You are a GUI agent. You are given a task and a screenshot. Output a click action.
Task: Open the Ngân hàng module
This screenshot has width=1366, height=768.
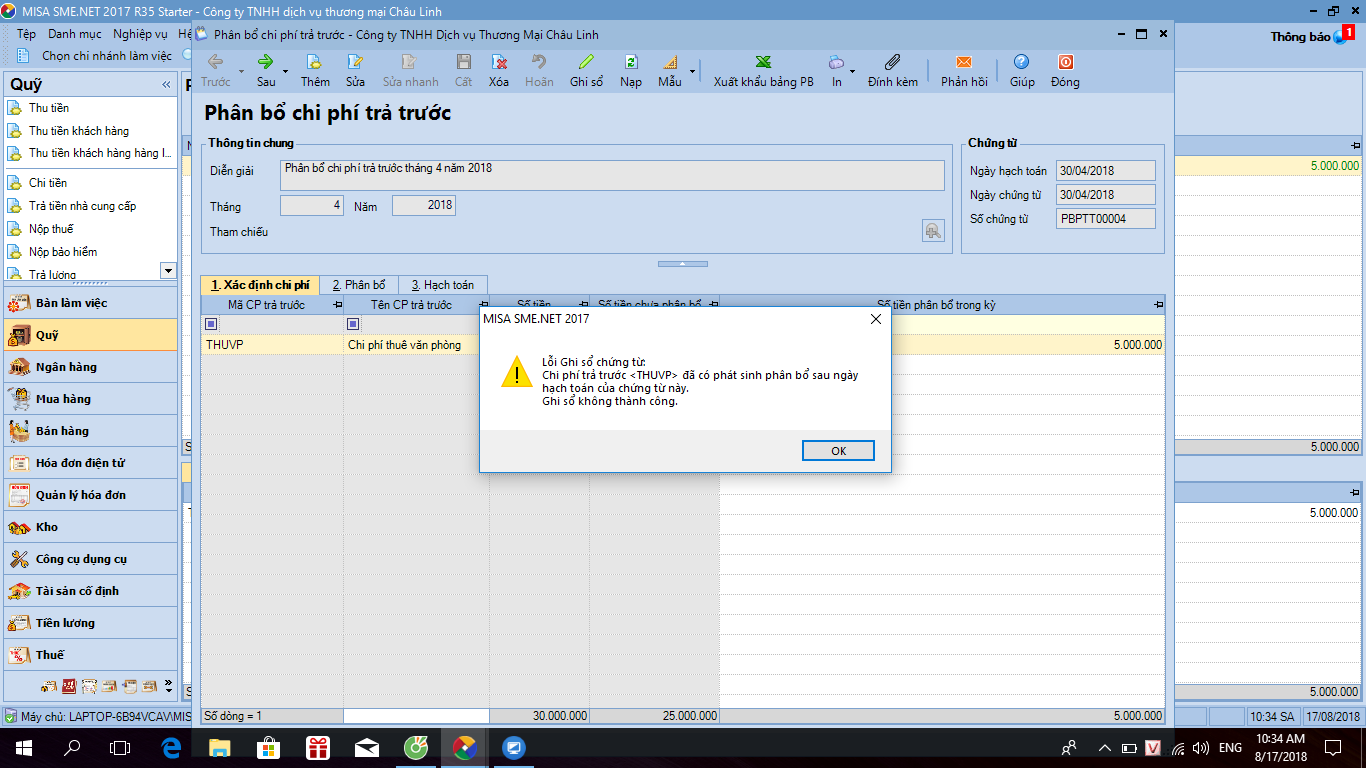click(90, 367)
